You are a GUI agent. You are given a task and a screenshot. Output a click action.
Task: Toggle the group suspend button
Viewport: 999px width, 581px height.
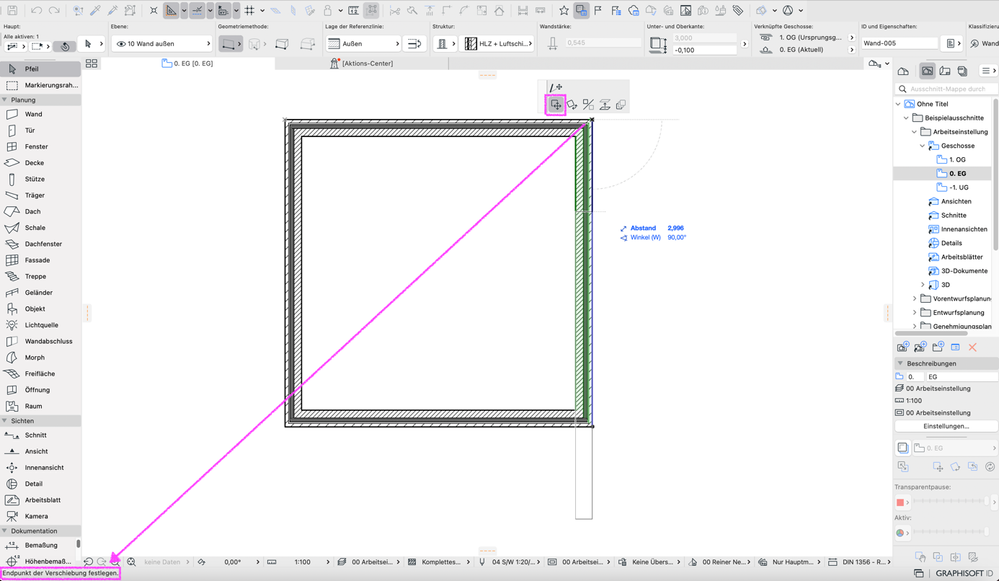(x=372, y=10)
